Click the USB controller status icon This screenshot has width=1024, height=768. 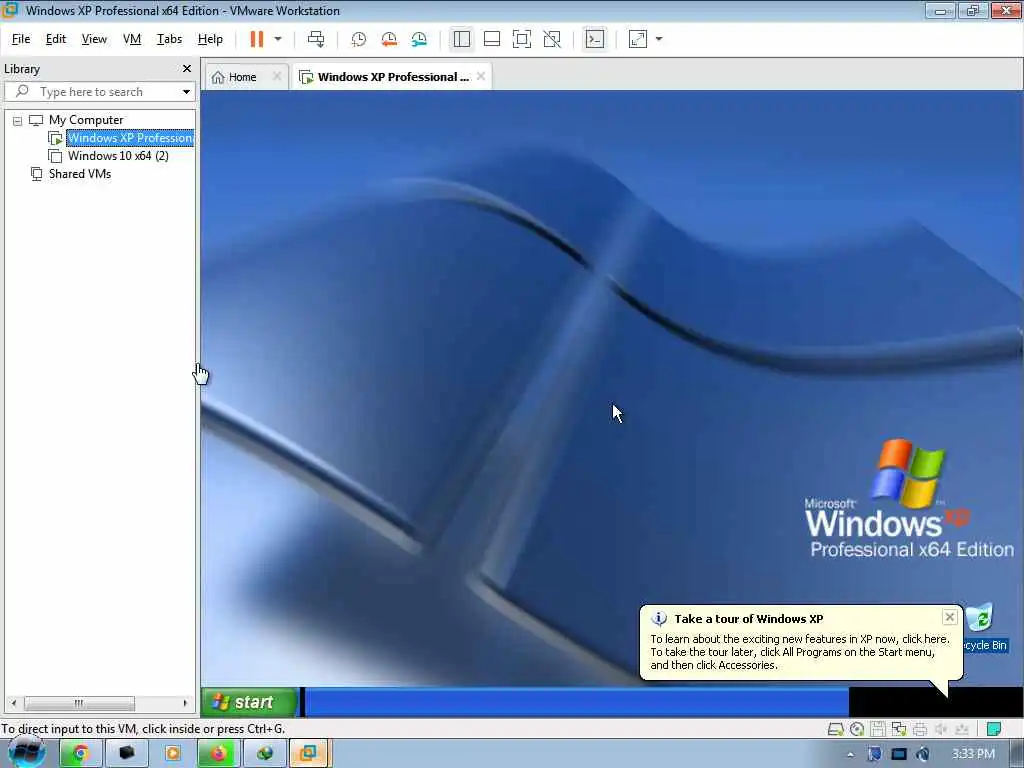pyautogui.click(x=961, y=729)
